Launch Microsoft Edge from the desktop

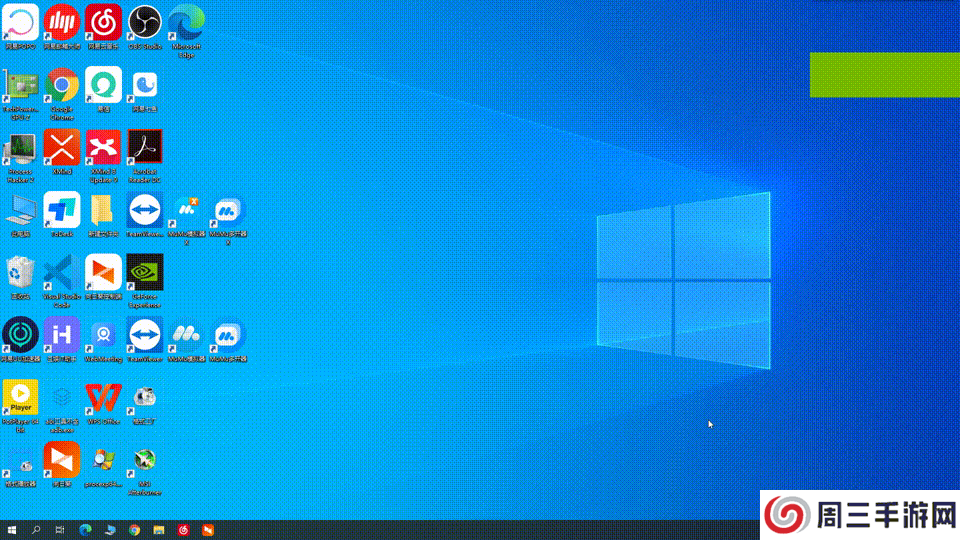click(x=186, y=22)
